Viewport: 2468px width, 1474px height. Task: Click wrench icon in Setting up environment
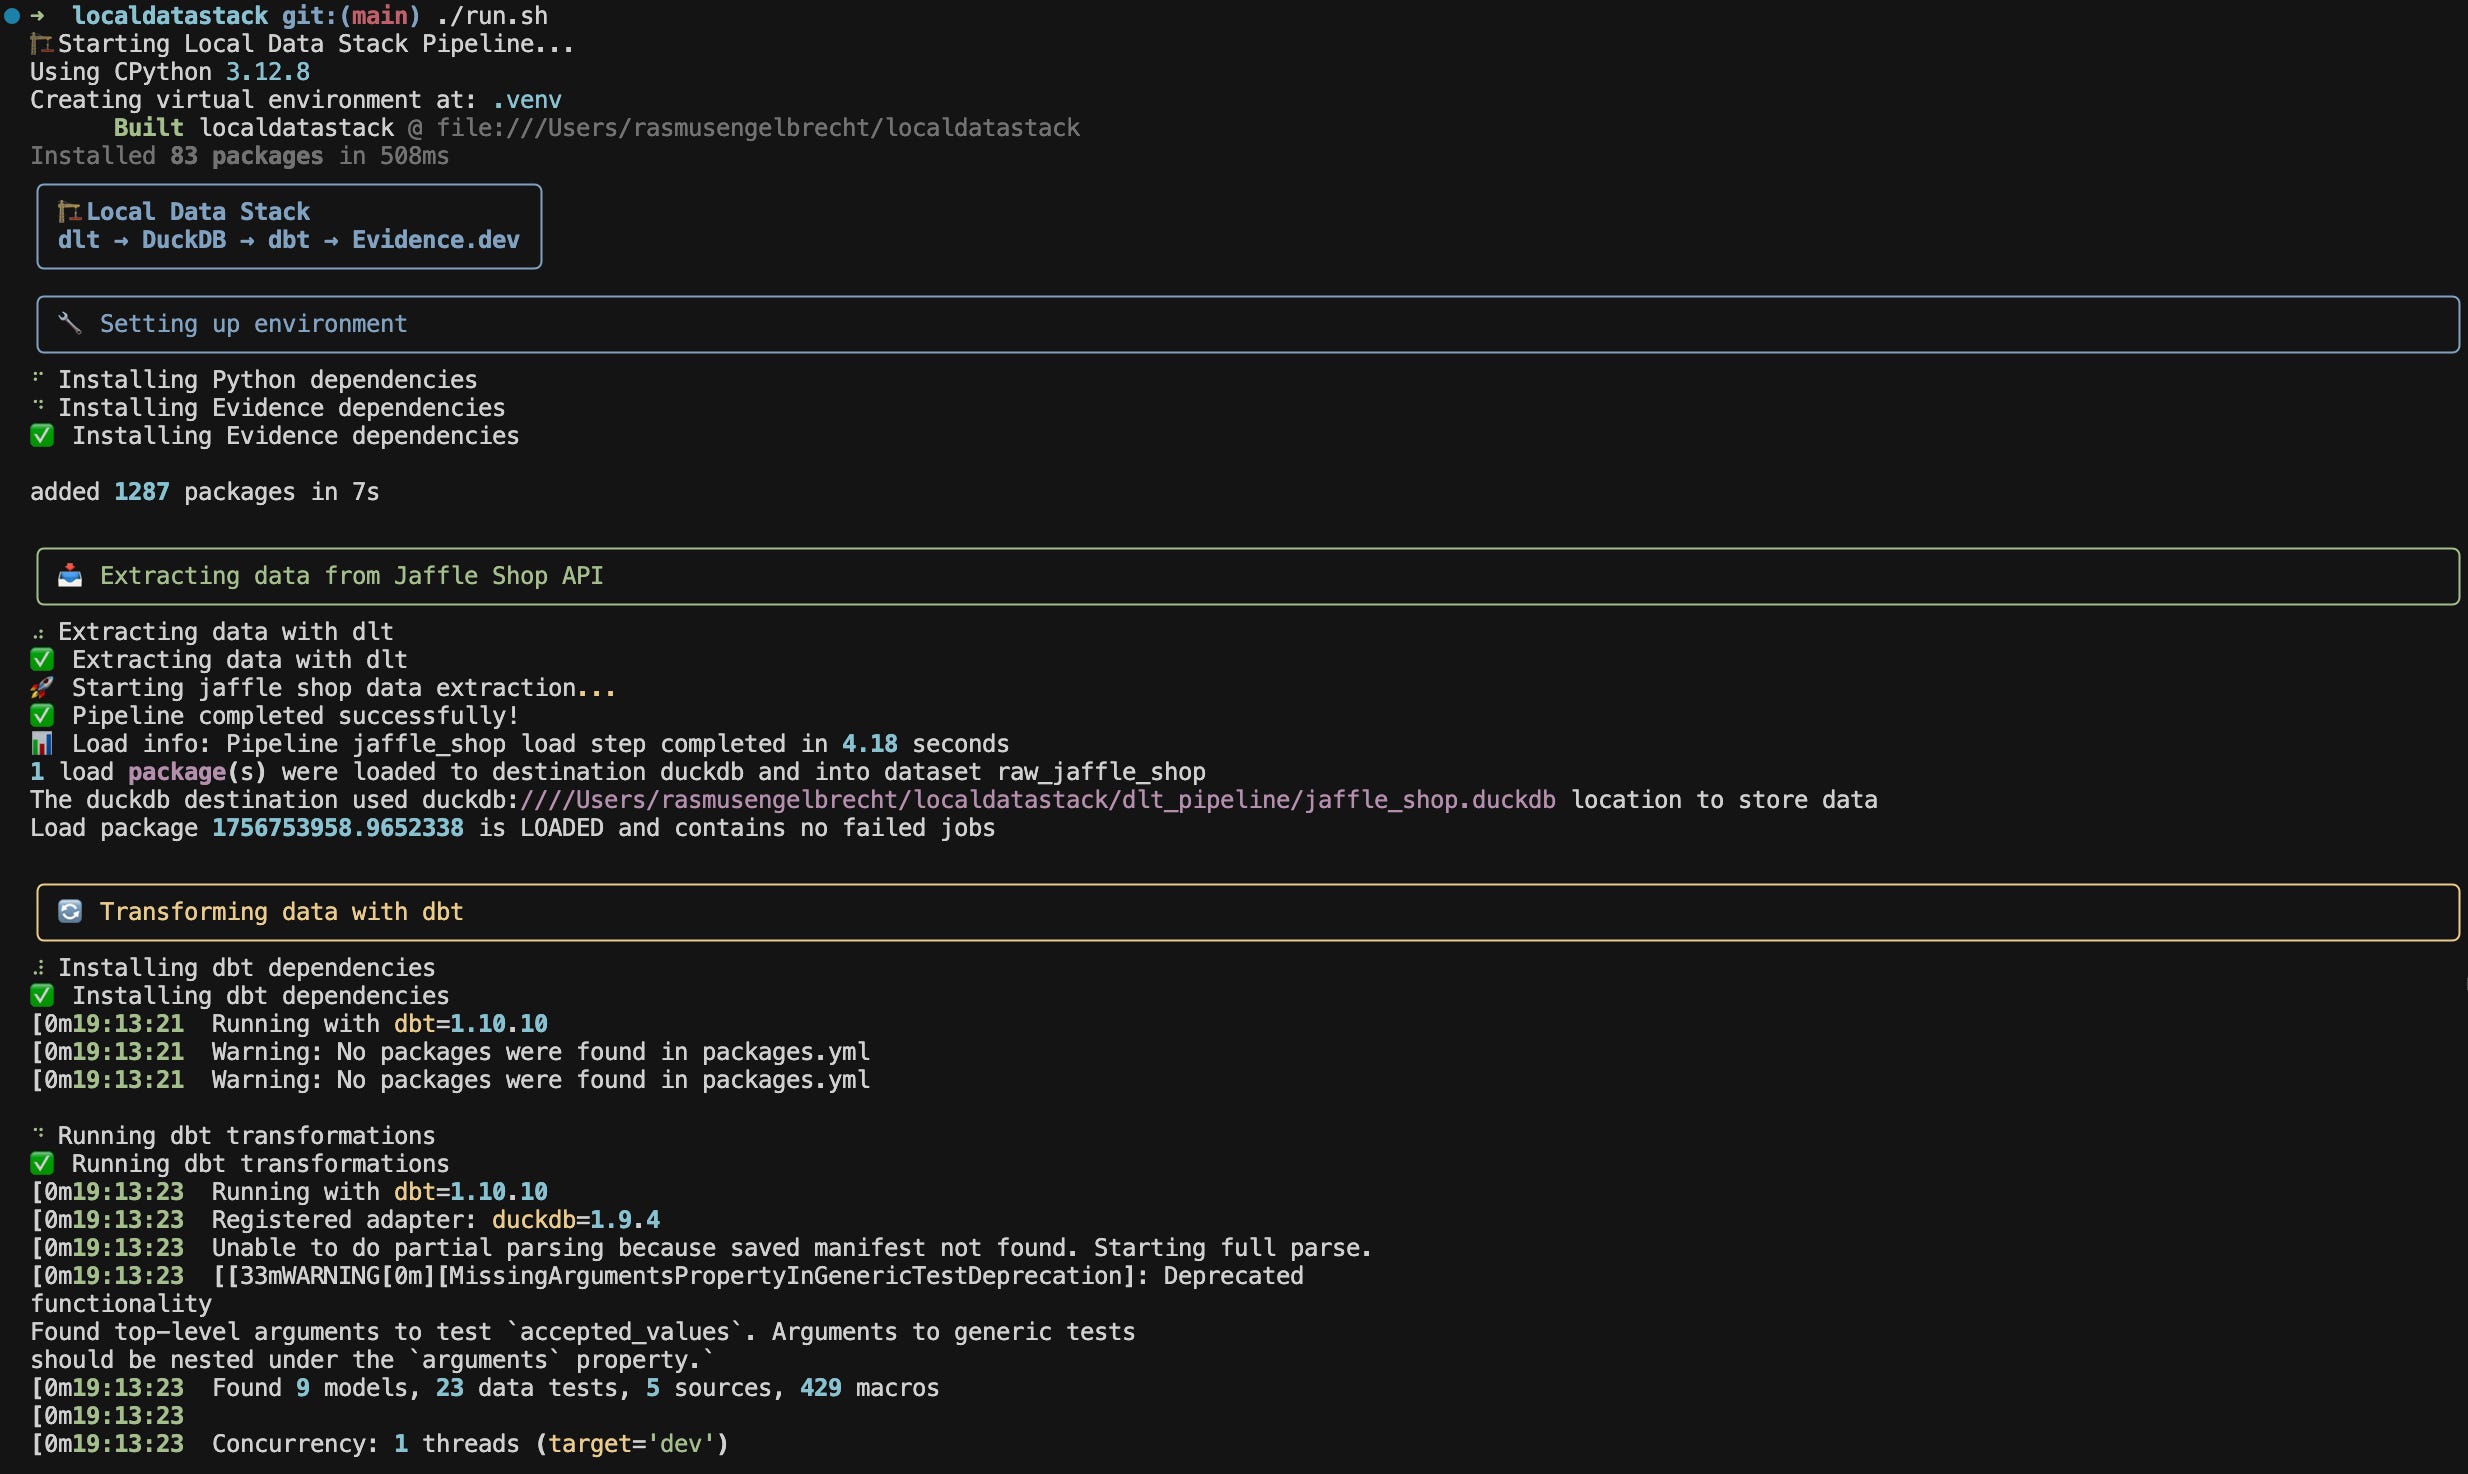click(x=69, y=324)
